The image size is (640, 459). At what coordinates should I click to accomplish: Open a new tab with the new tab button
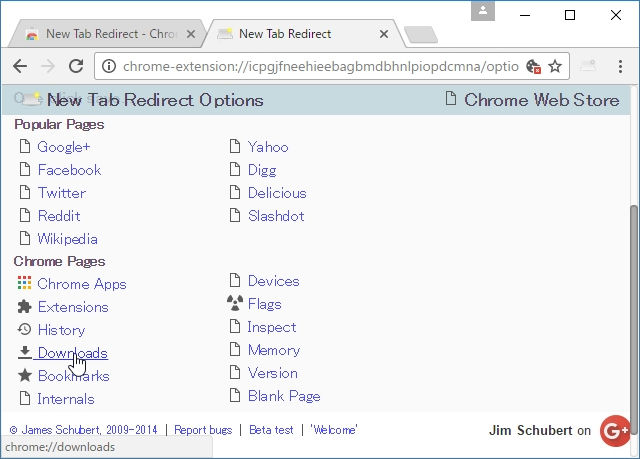coord(421,35)
